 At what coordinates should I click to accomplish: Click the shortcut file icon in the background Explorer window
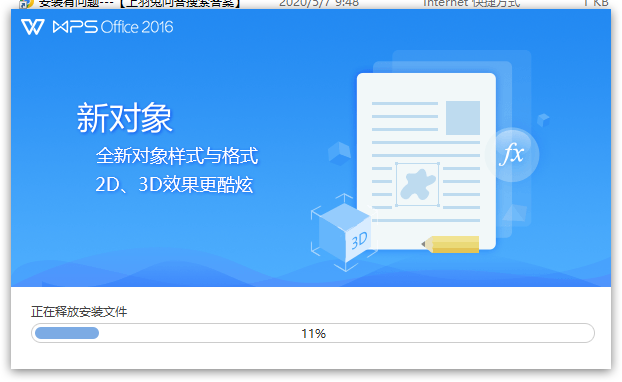(27, 4)
